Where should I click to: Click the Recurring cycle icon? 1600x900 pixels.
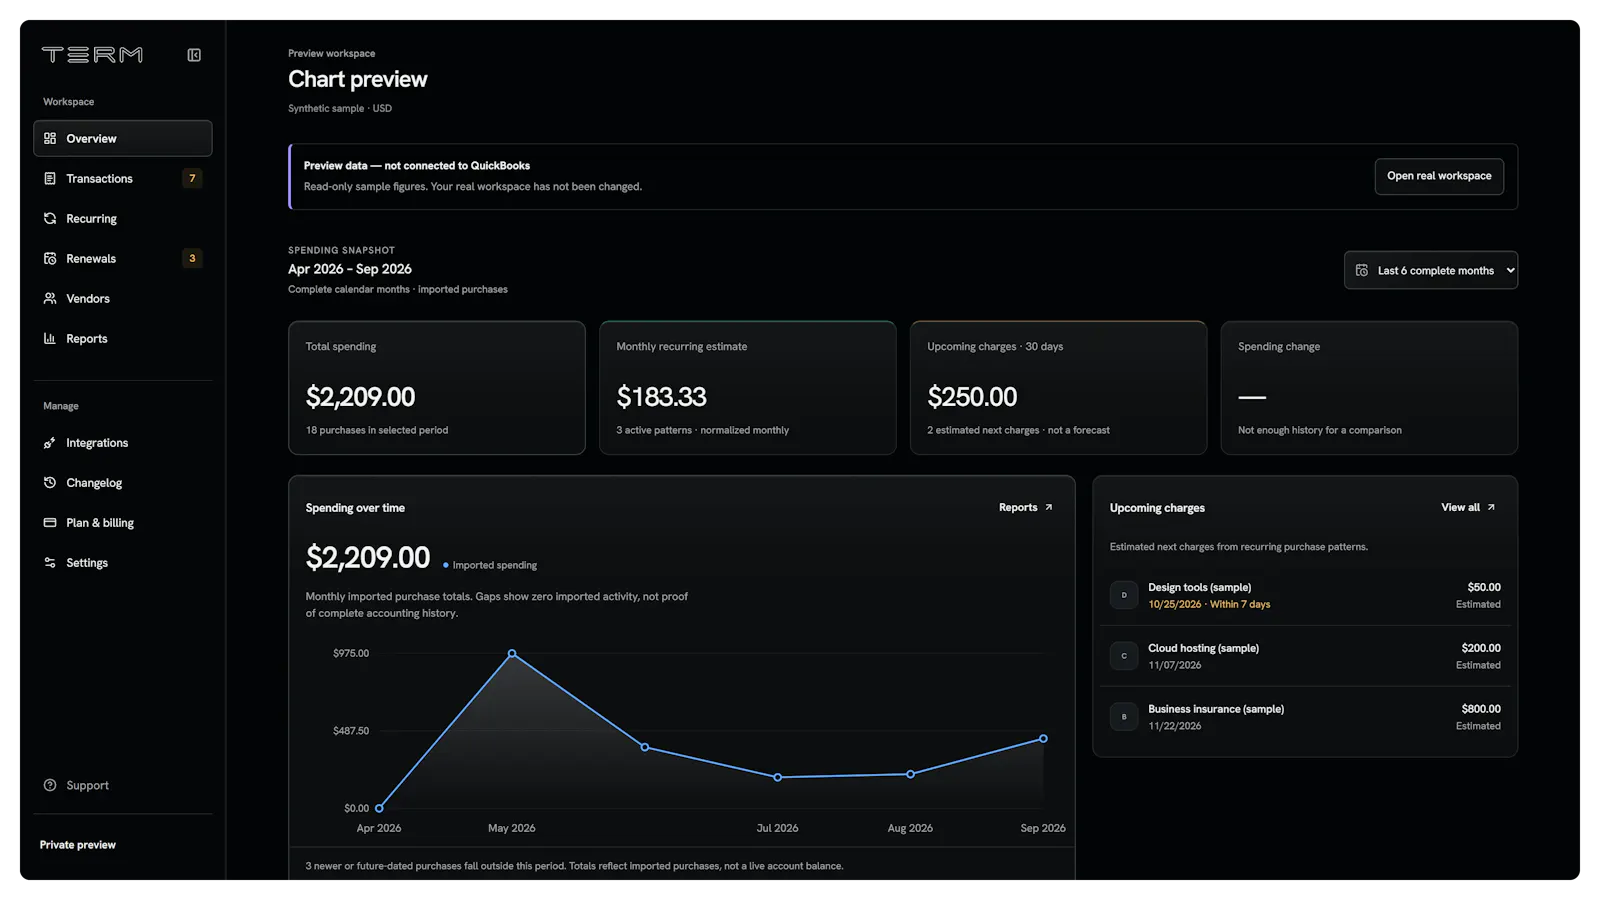click(x=50, y=218)
